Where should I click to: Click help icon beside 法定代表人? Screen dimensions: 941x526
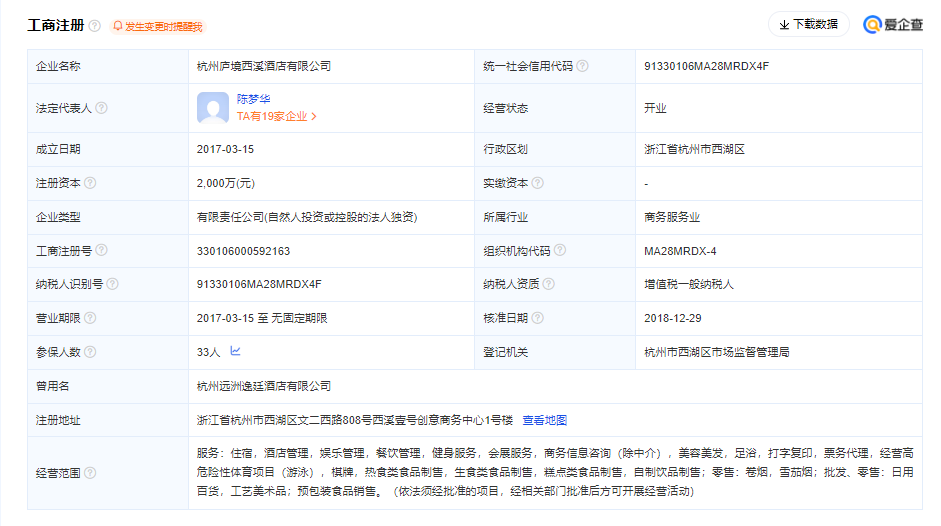click(101, 108)
